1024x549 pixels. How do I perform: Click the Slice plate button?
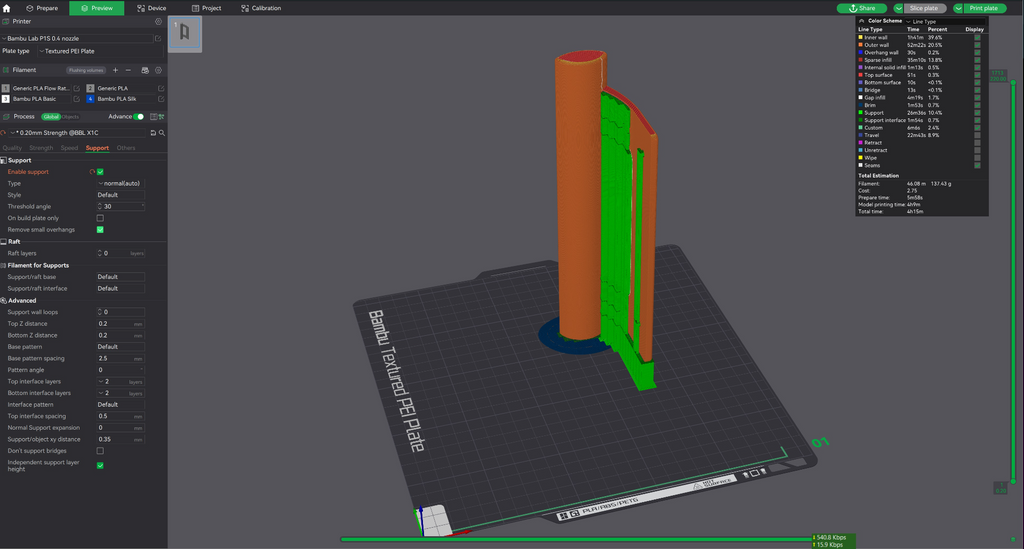click(925, 8)
